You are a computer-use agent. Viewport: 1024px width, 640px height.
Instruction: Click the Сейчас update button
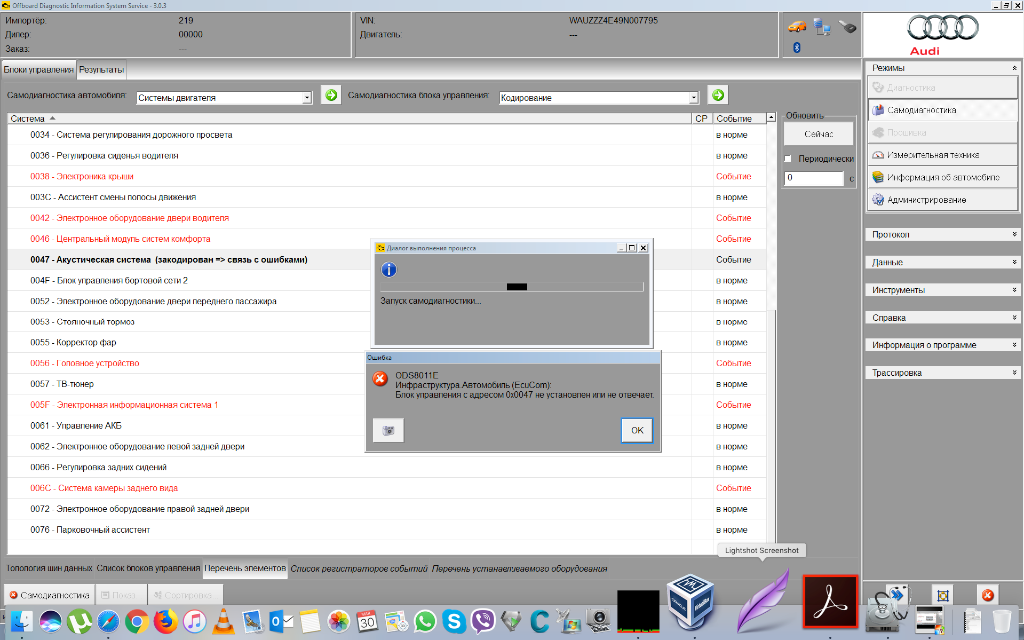(819, 134)
